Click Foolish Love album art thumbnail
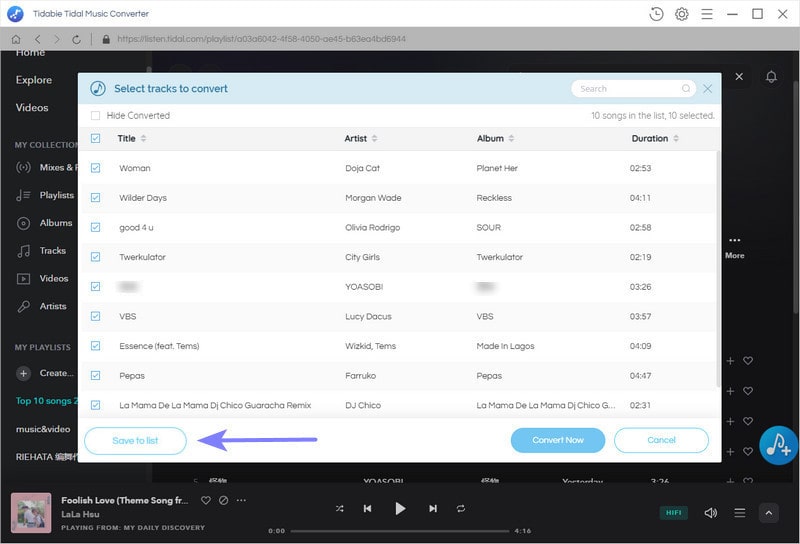This screenshot has width=800, height=544. 31,512
